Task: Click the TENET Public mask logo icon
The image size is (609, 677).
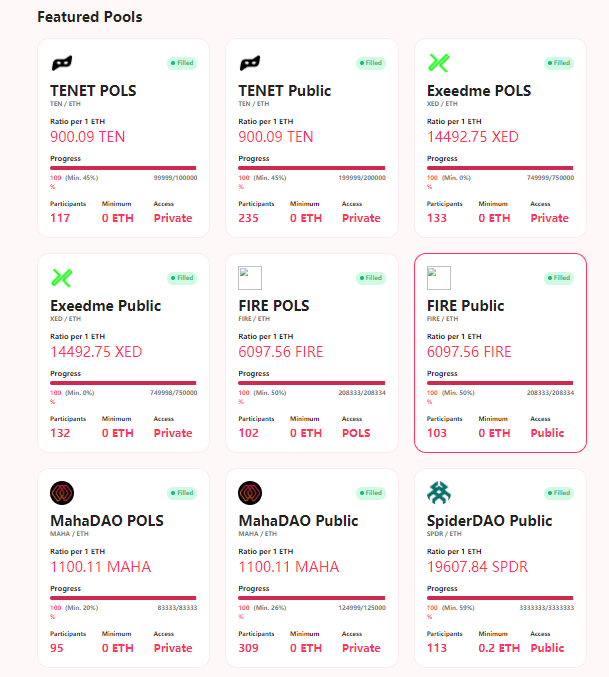Action: coord(250,63)
